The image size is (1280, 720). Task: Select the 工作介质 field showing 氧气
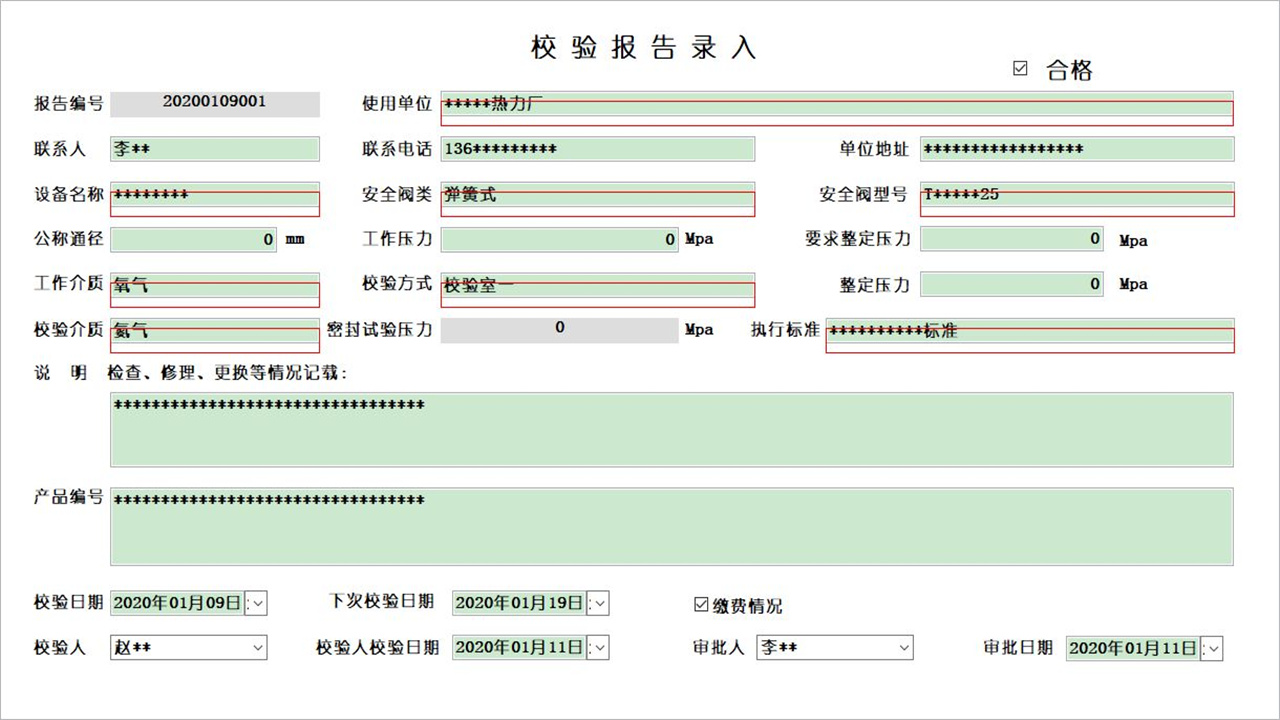pos(214,284)
